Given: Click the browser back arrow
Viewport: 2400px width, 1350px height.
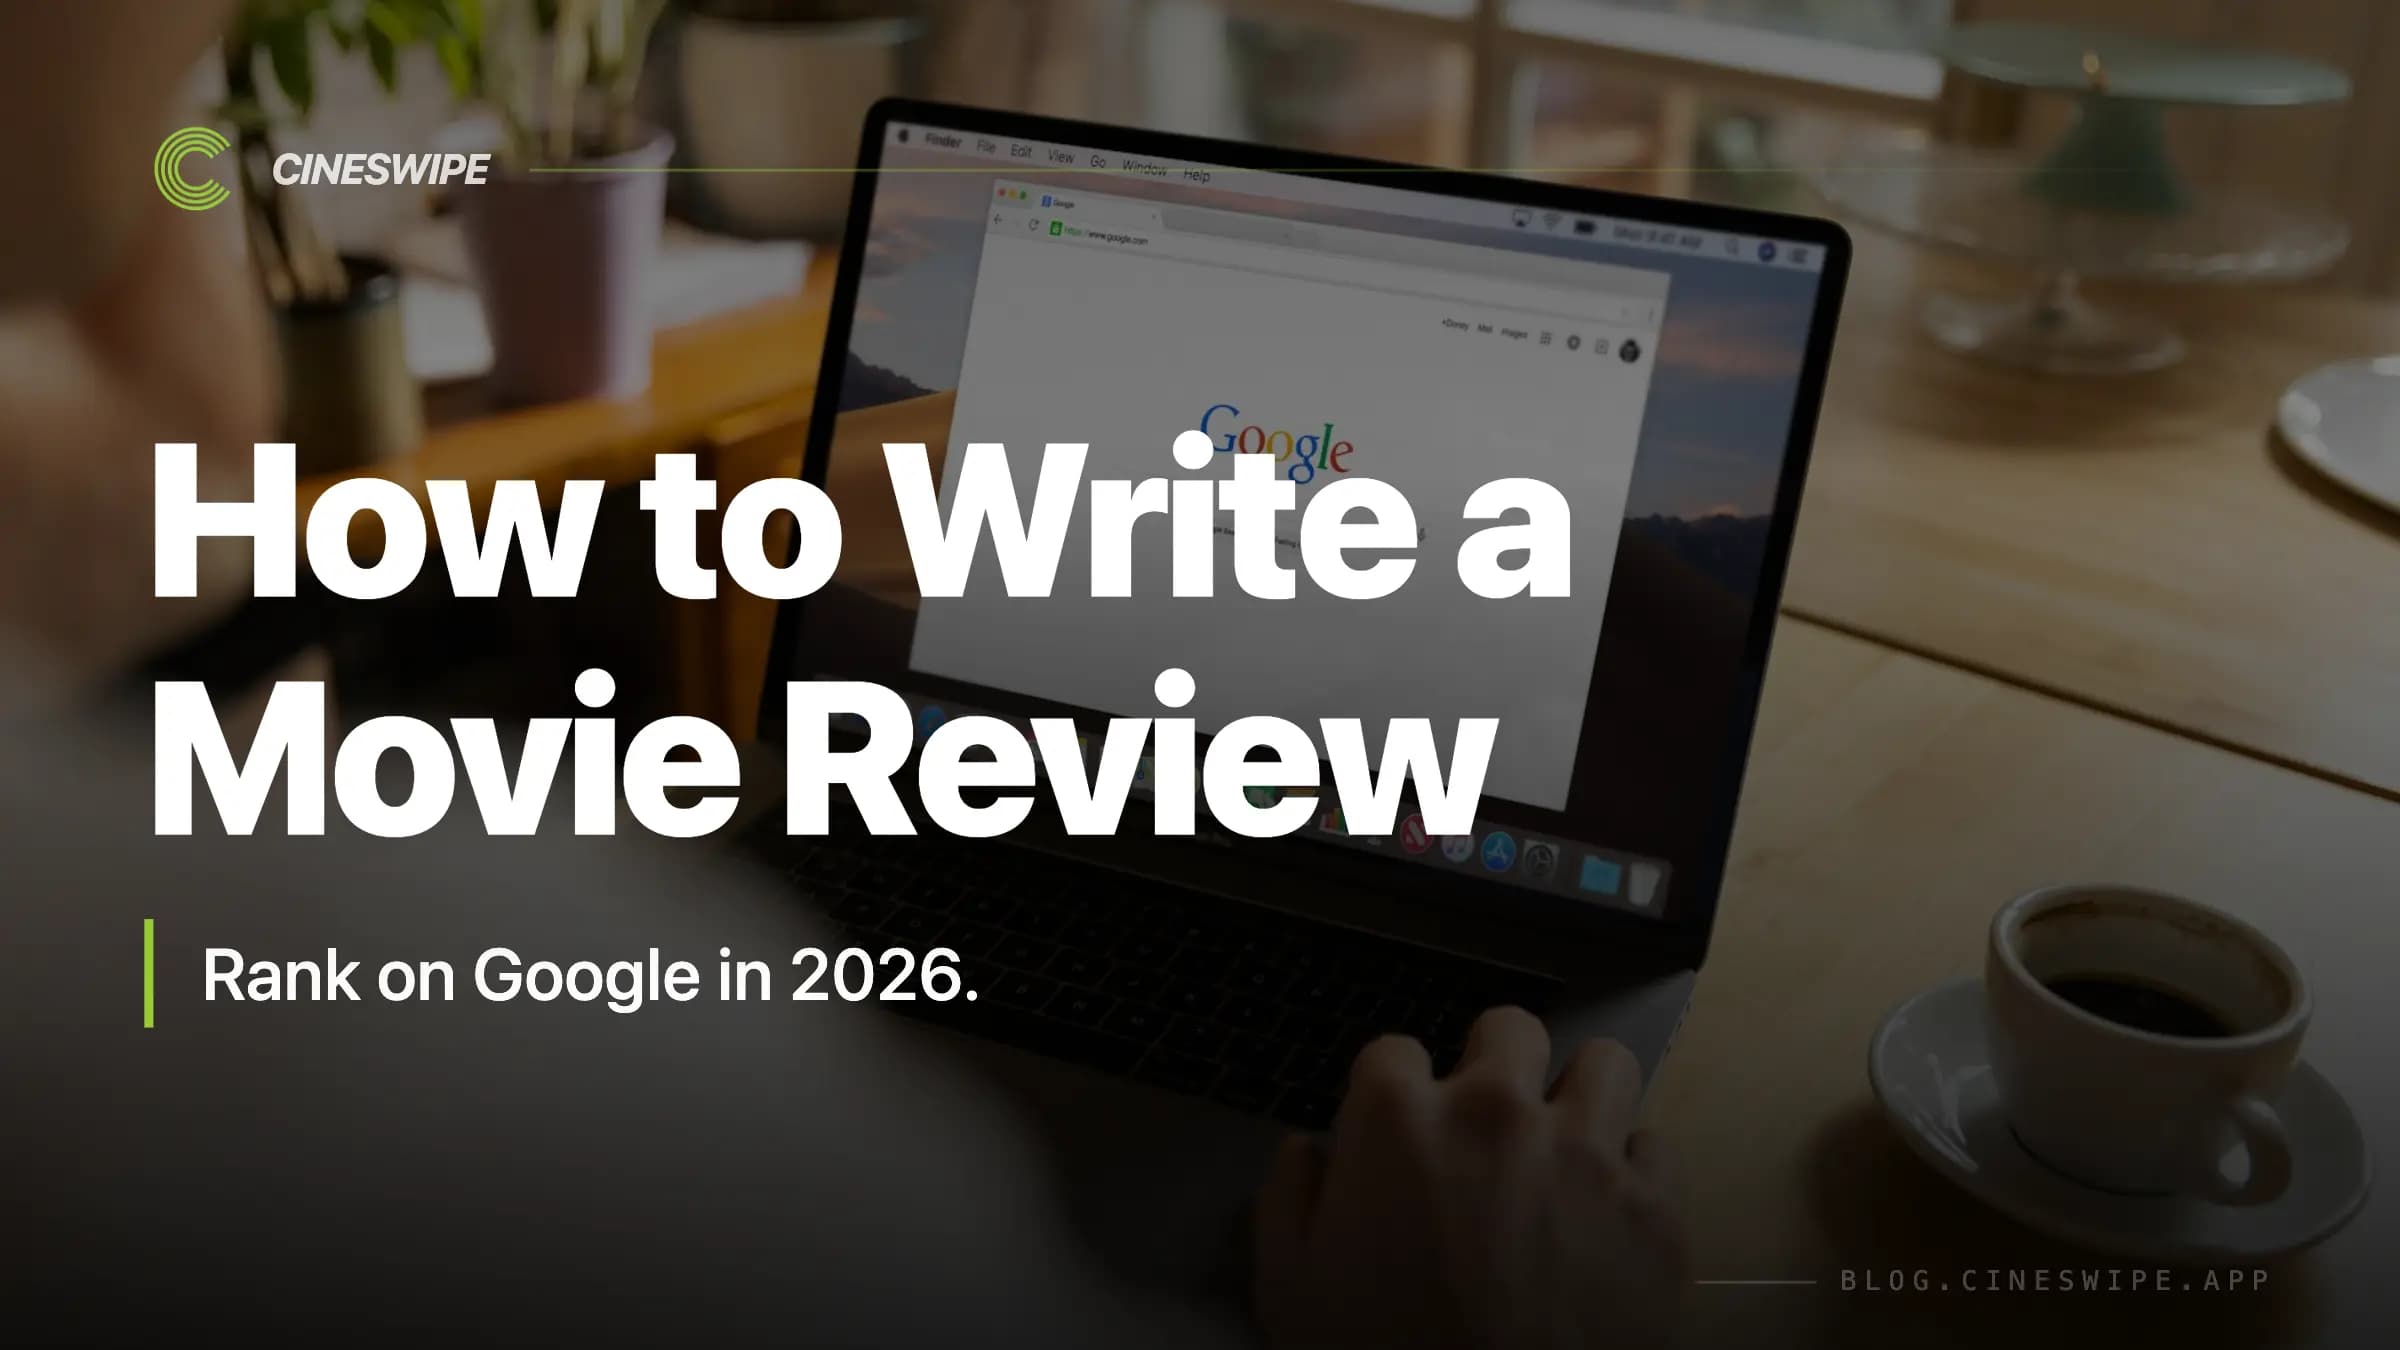Looking at the screenshot, I should (x=998, y=220).
